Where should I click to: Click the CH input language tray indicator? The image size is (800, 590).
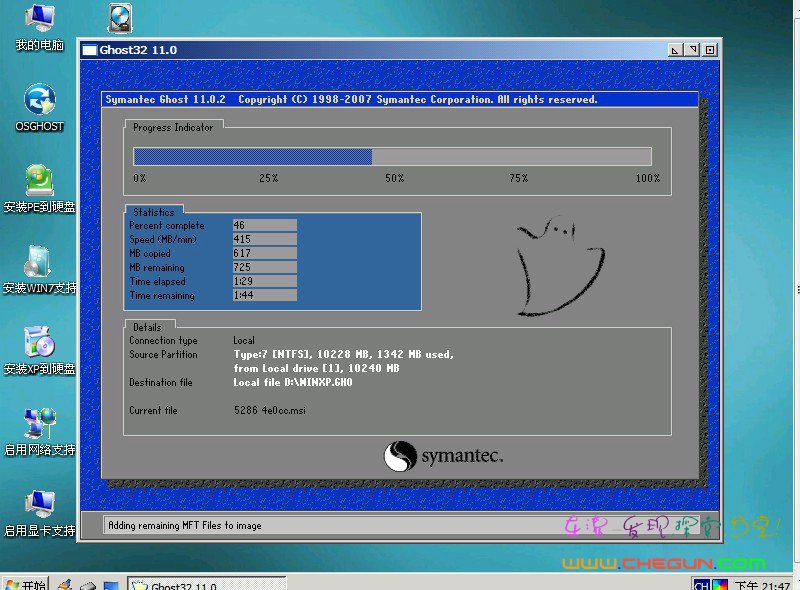pos(702,585)
